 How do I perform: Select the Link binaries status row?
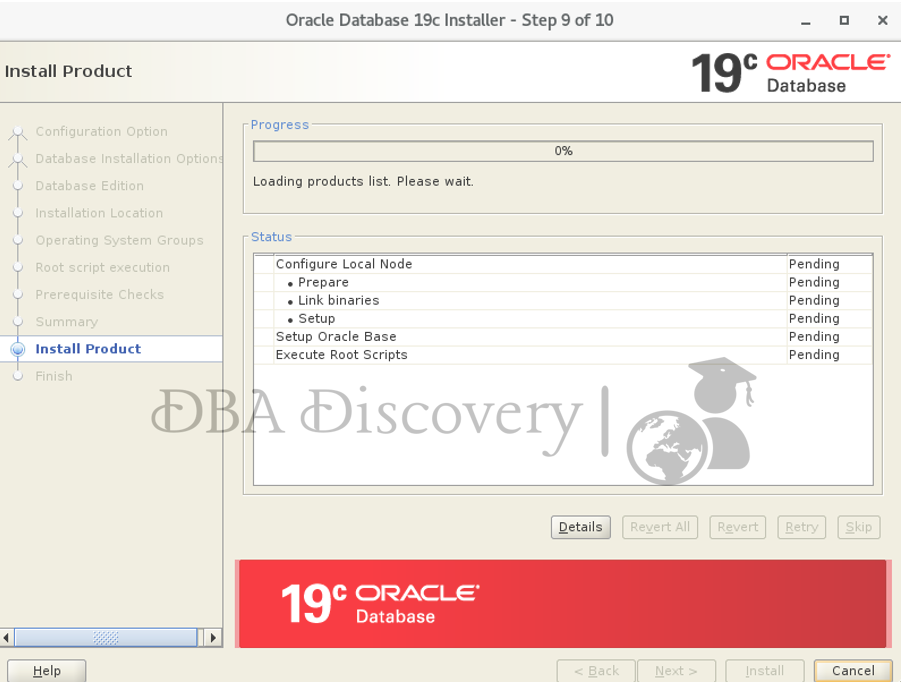pyautogui.click(x=338, y=300)
